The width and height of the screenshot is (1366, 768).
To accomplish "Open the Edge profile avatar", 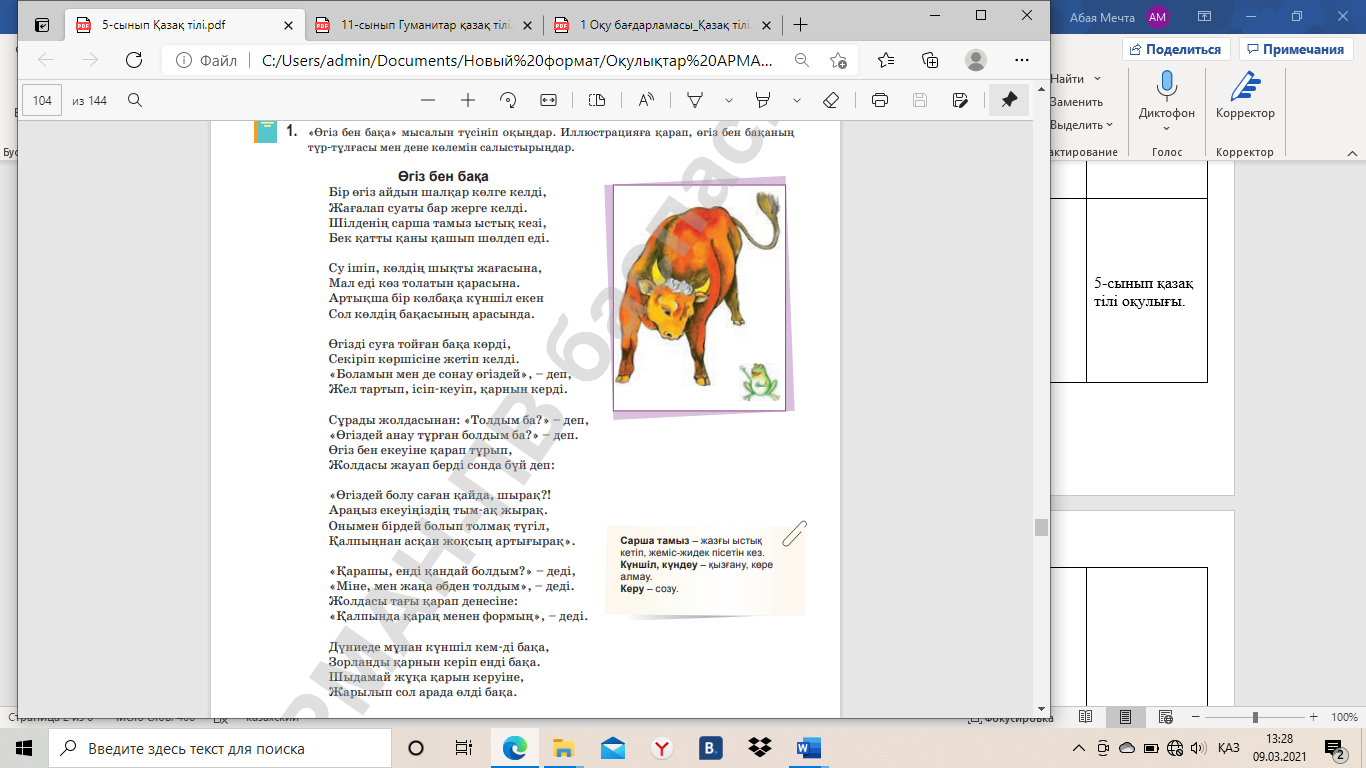I will pyautogui.click(x=976, y=60).
